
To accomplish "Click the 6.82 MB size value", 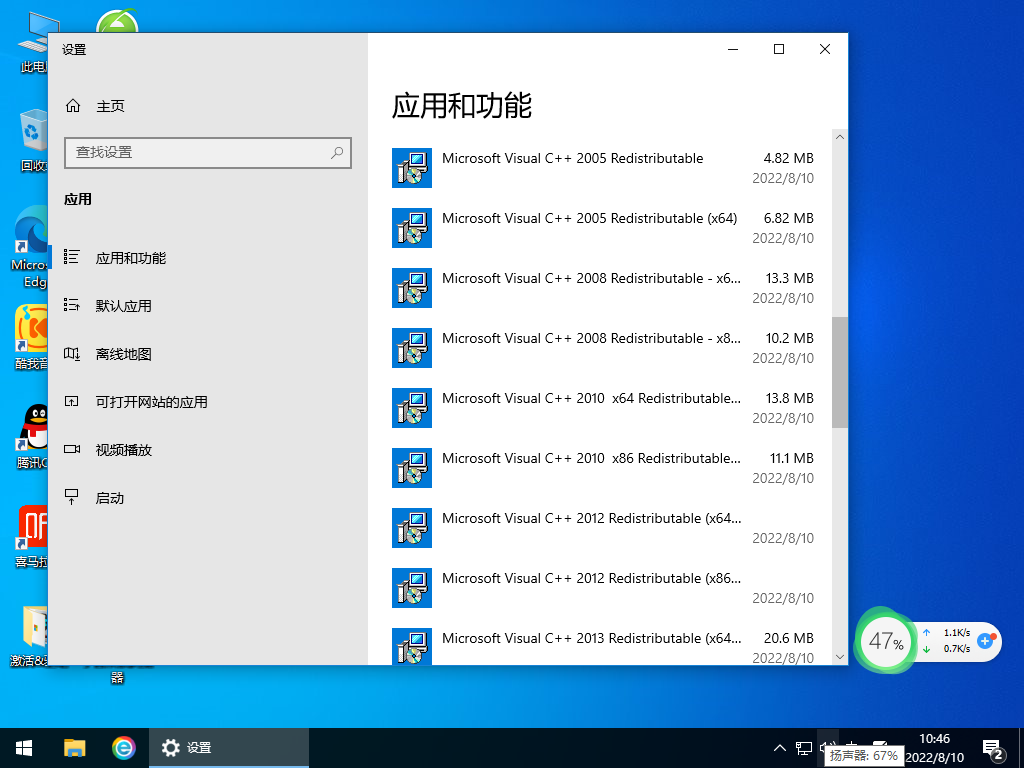I will tap(788, 218).
